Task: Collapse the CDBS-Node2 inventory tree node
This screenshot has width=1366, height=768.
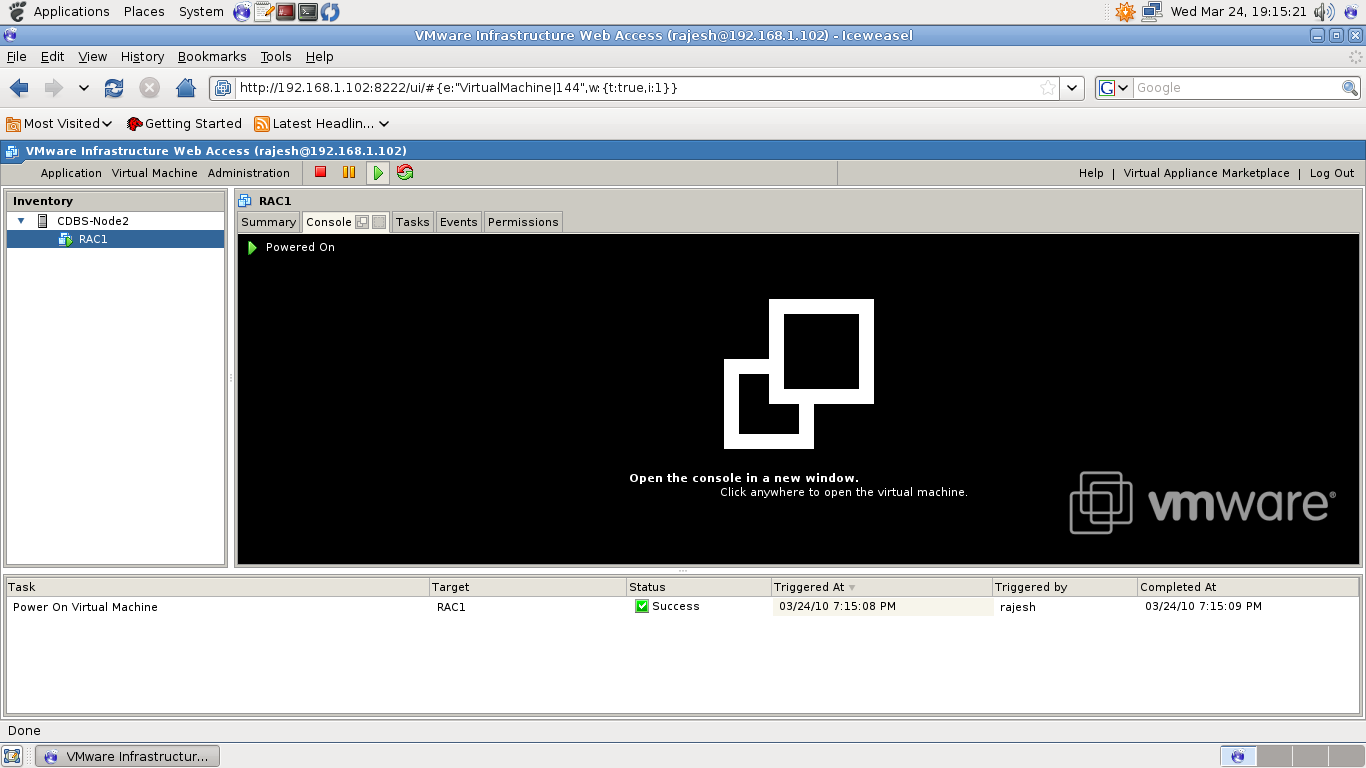Action: coord(21,221)
